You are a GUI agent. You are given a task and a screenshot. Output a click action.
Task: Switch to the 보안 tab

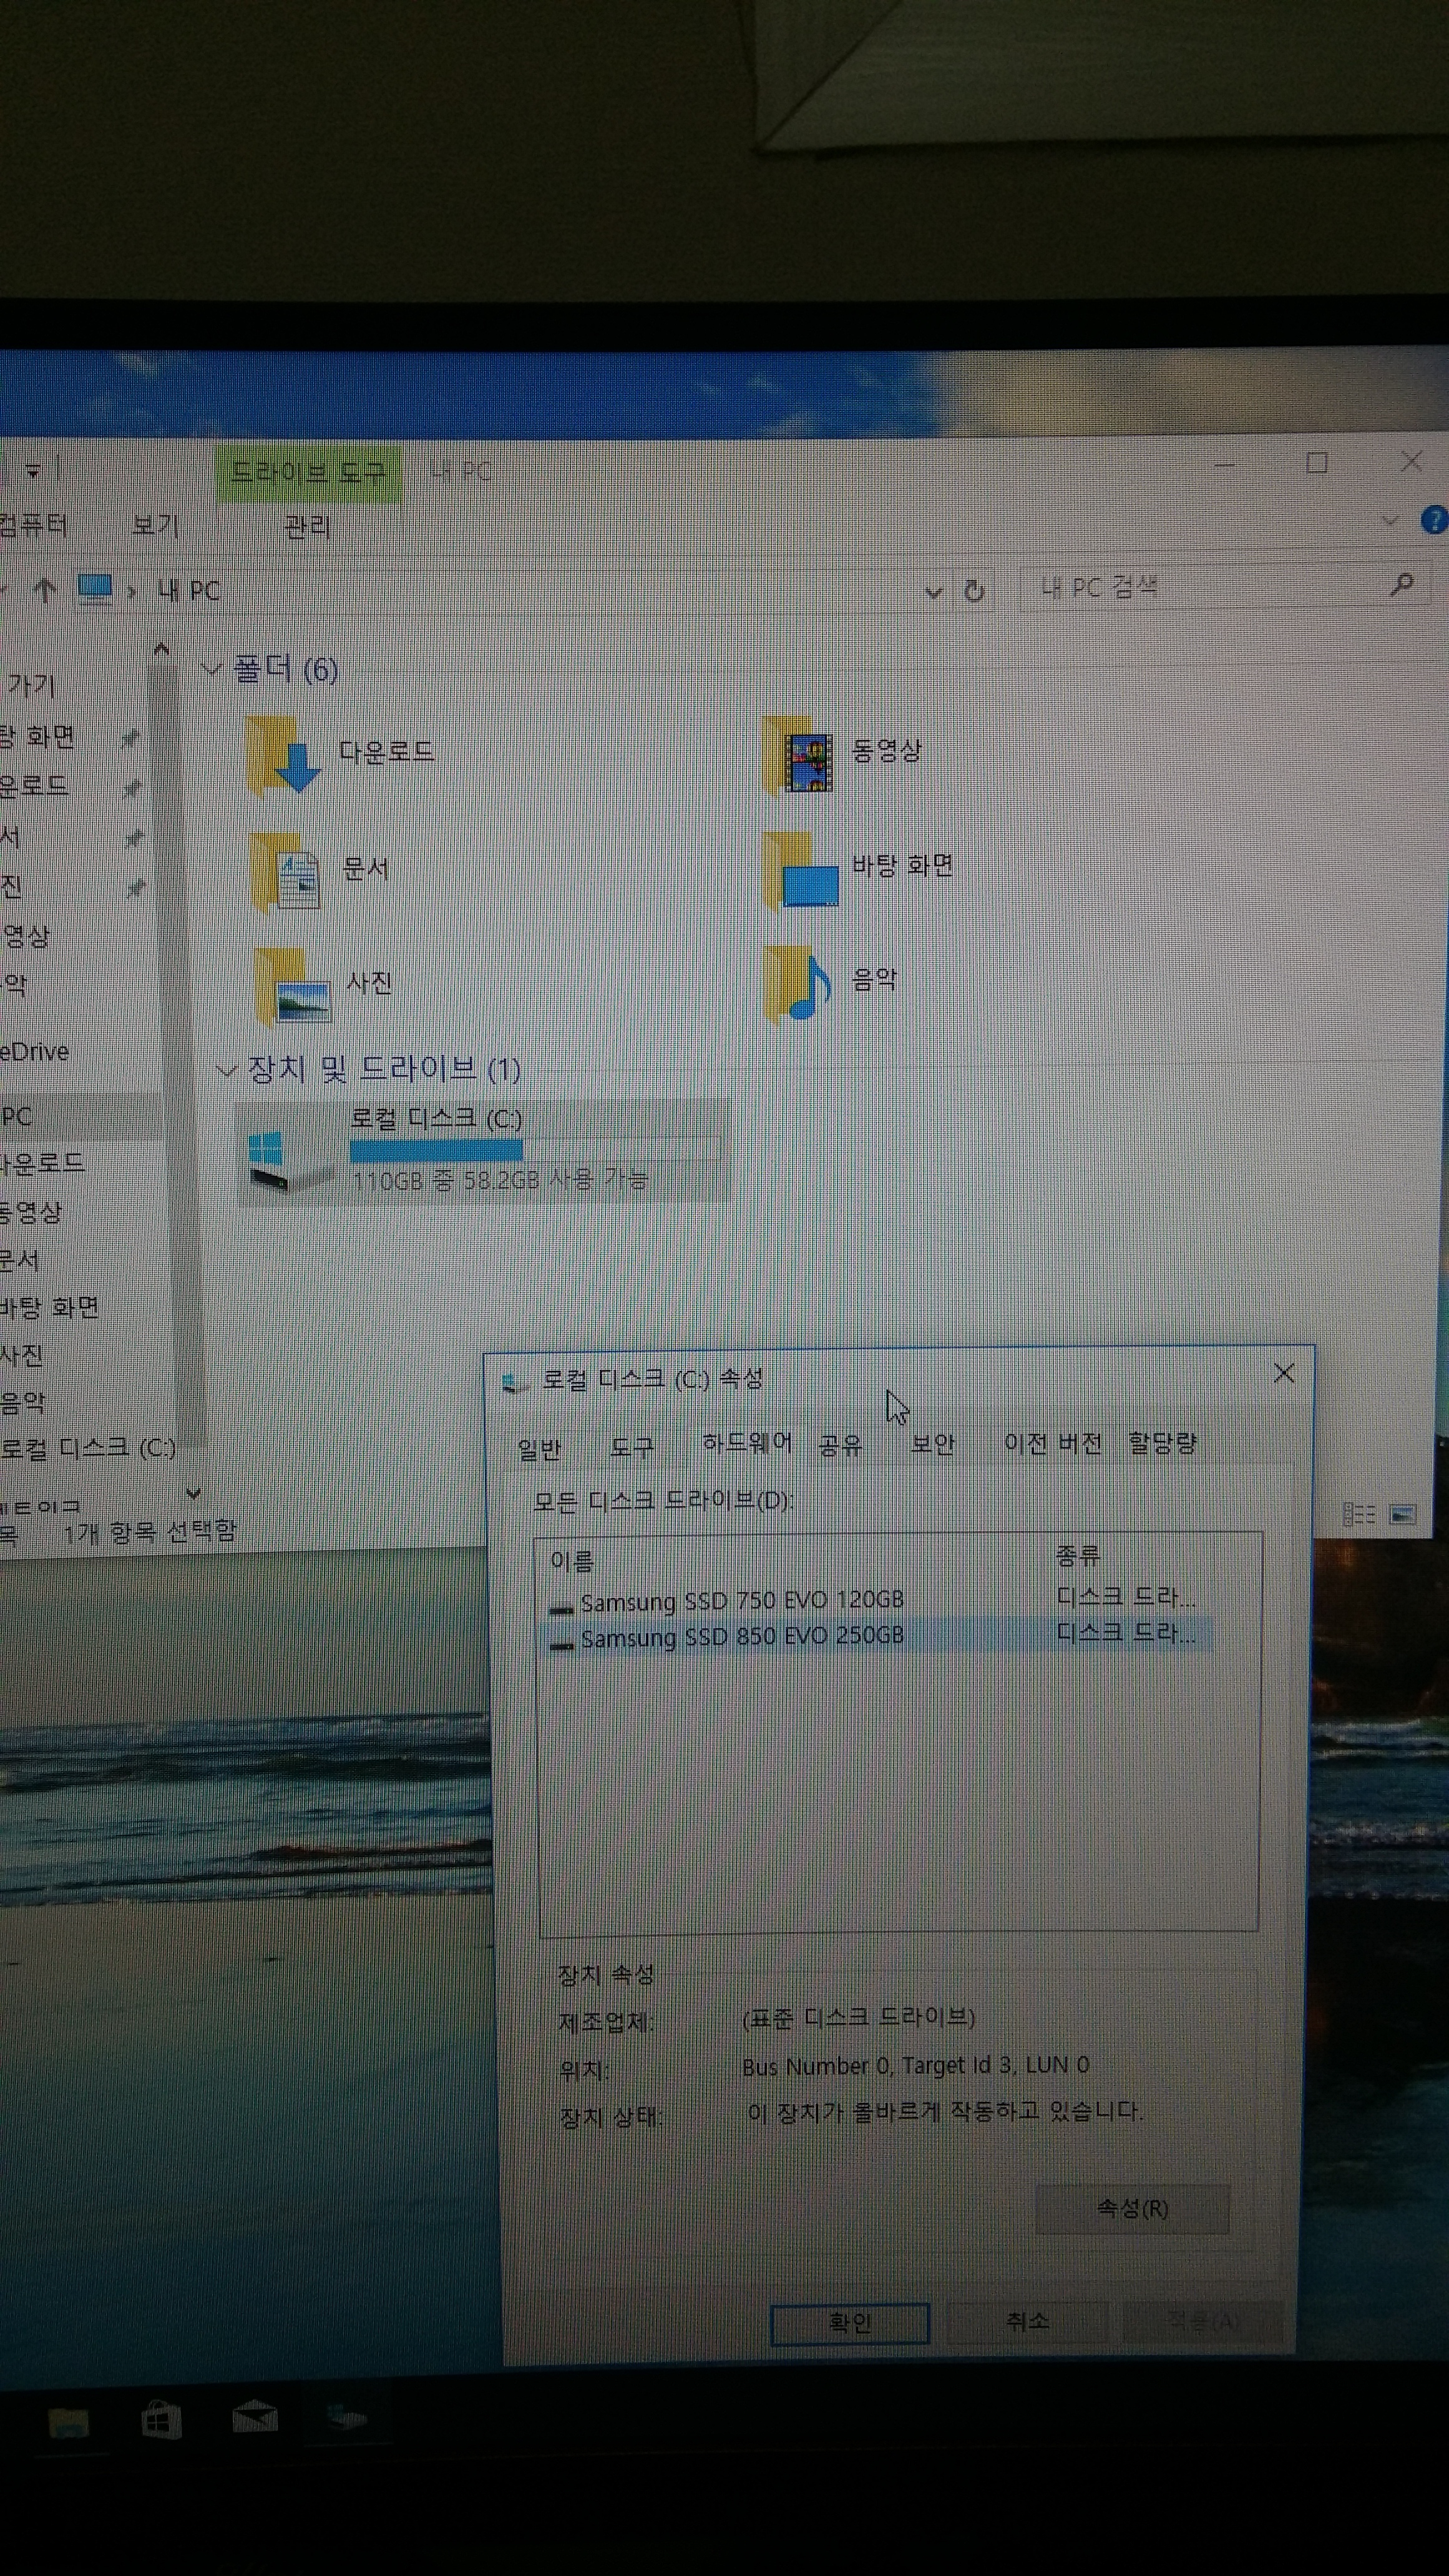[933, 1444]
